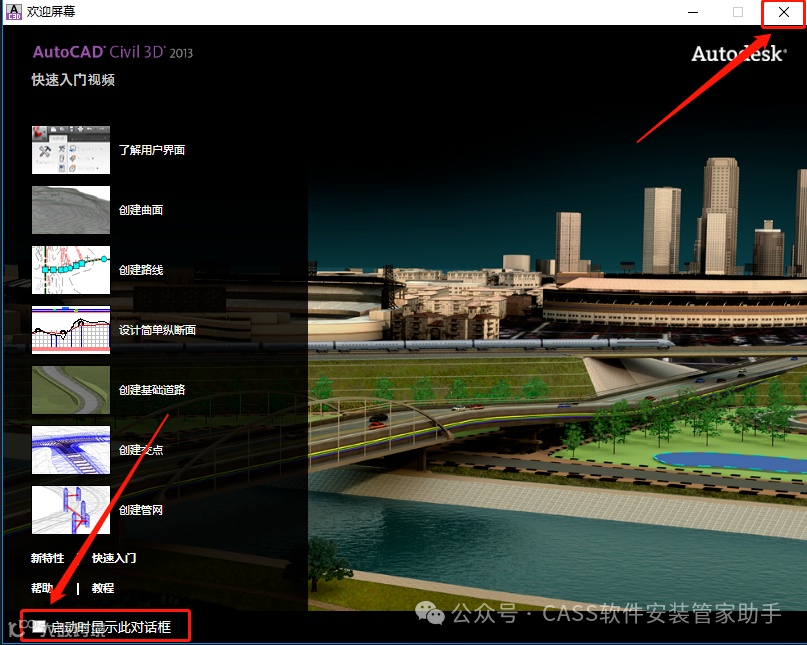Screen dimensions: 807x645
Task: Click the 创建曲面 text link
Action: (141, 210)
